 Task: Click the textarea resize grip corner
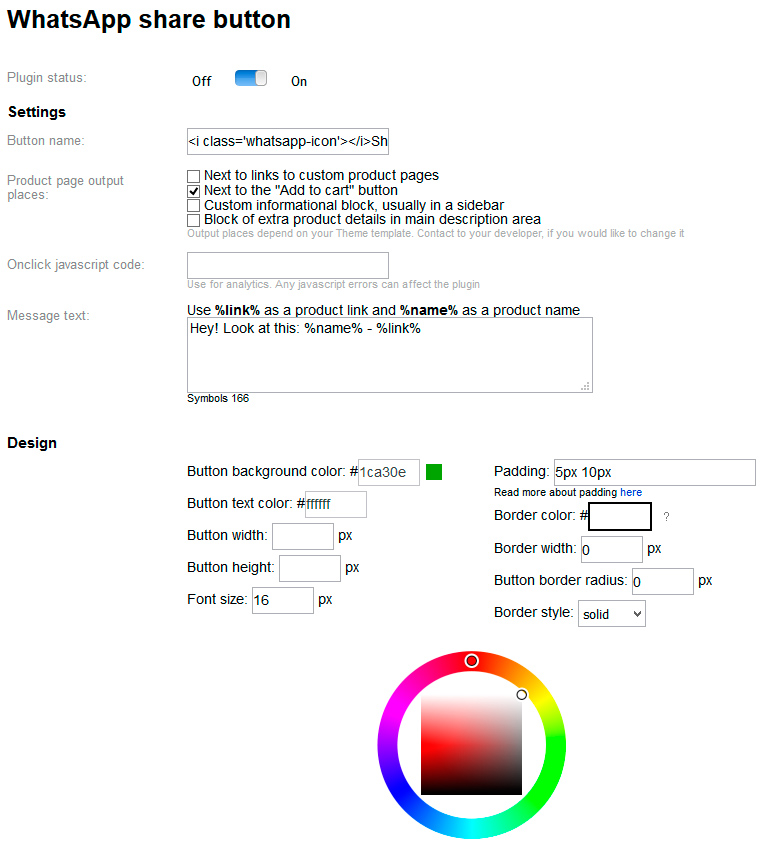tap(585, 386)
